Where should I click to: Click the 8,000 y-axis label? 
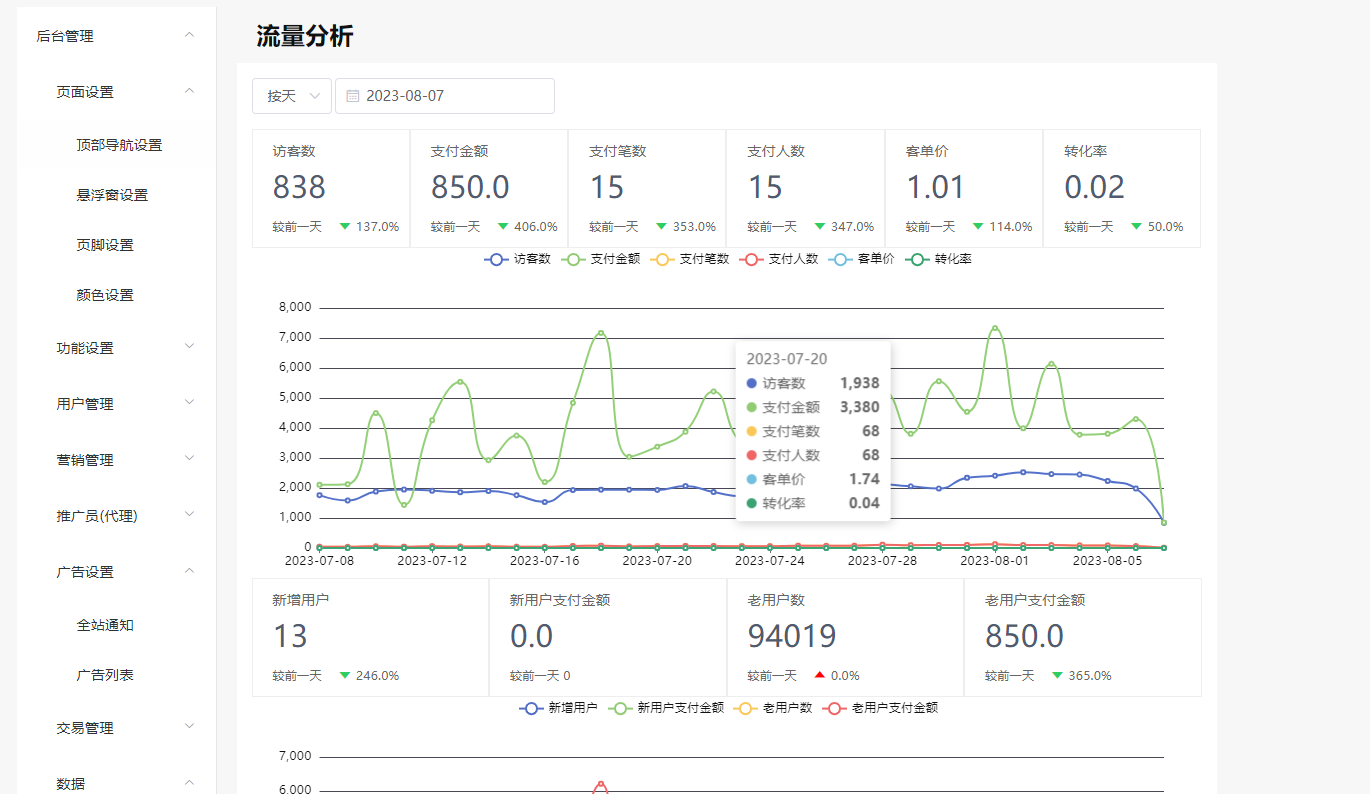coord(294,307)
